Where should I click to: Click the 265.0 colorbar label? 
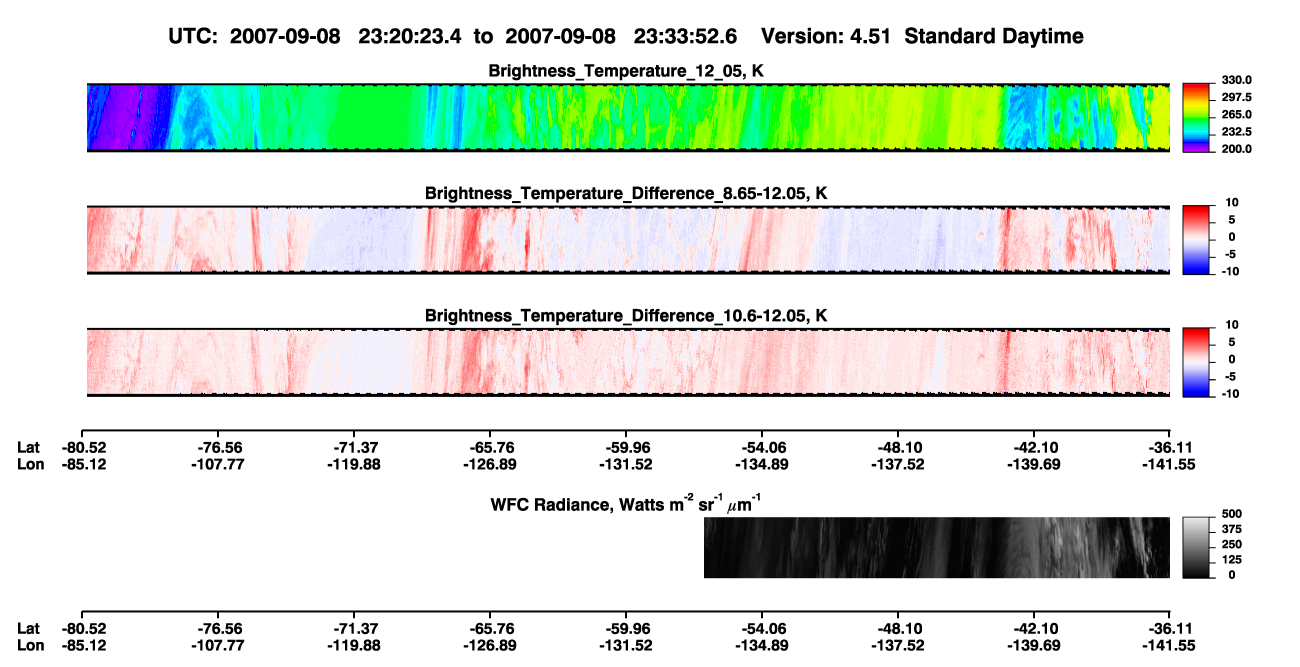(x=1234, y=115)
